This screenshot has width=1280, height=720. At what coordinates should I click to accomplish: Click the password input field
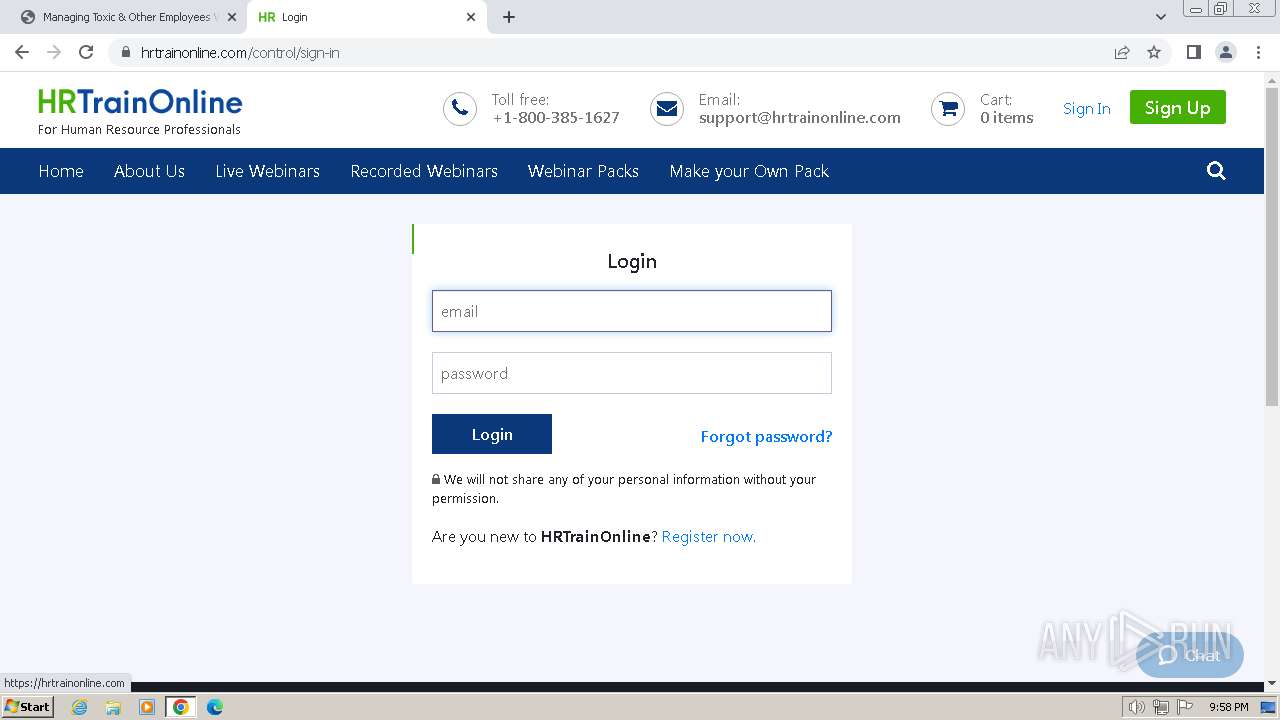pos(632,373)
